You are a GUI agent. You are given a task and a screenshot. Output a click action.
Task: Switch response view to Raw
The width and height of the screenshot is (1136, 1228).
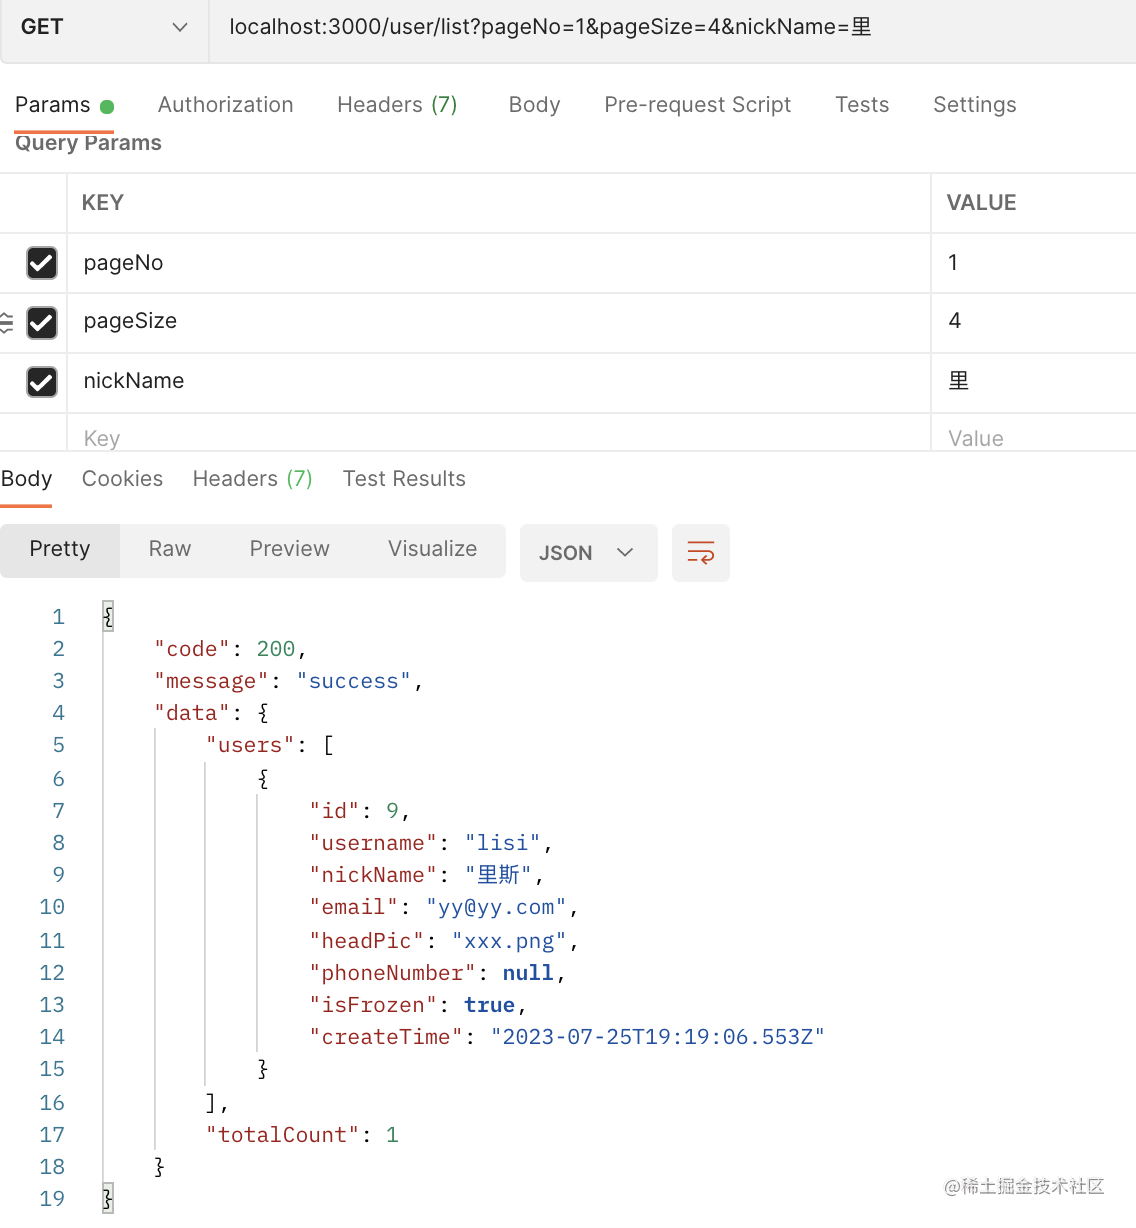click(170, 549)
